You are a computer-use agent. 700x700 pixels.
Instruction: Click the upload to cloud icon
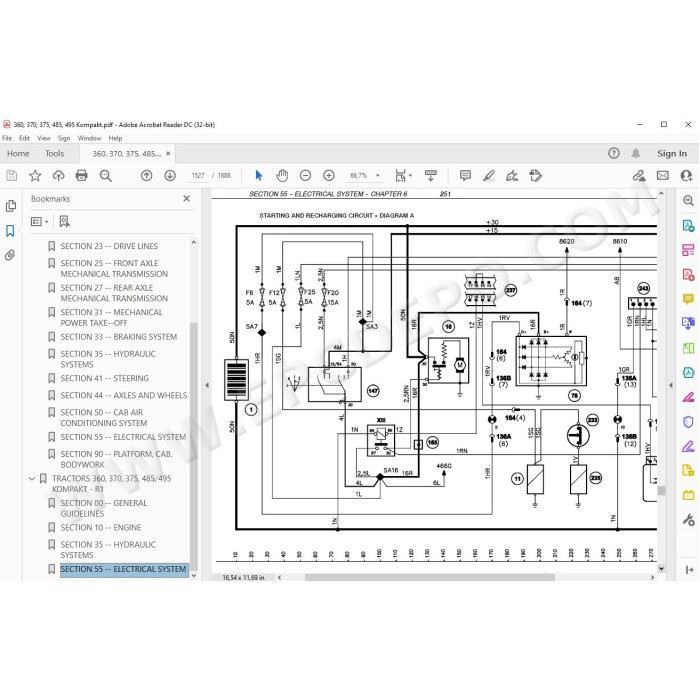point(58,175)
